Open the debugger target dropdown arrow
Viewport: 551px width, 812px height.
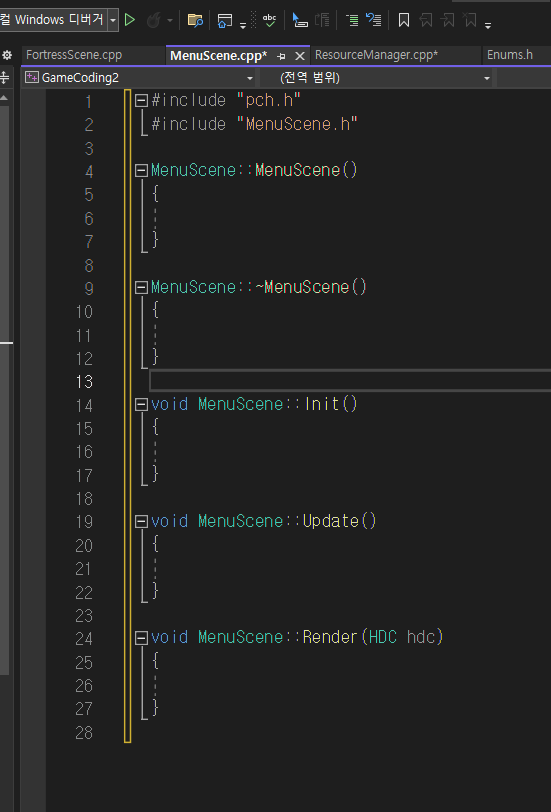(x=113, y=20)
